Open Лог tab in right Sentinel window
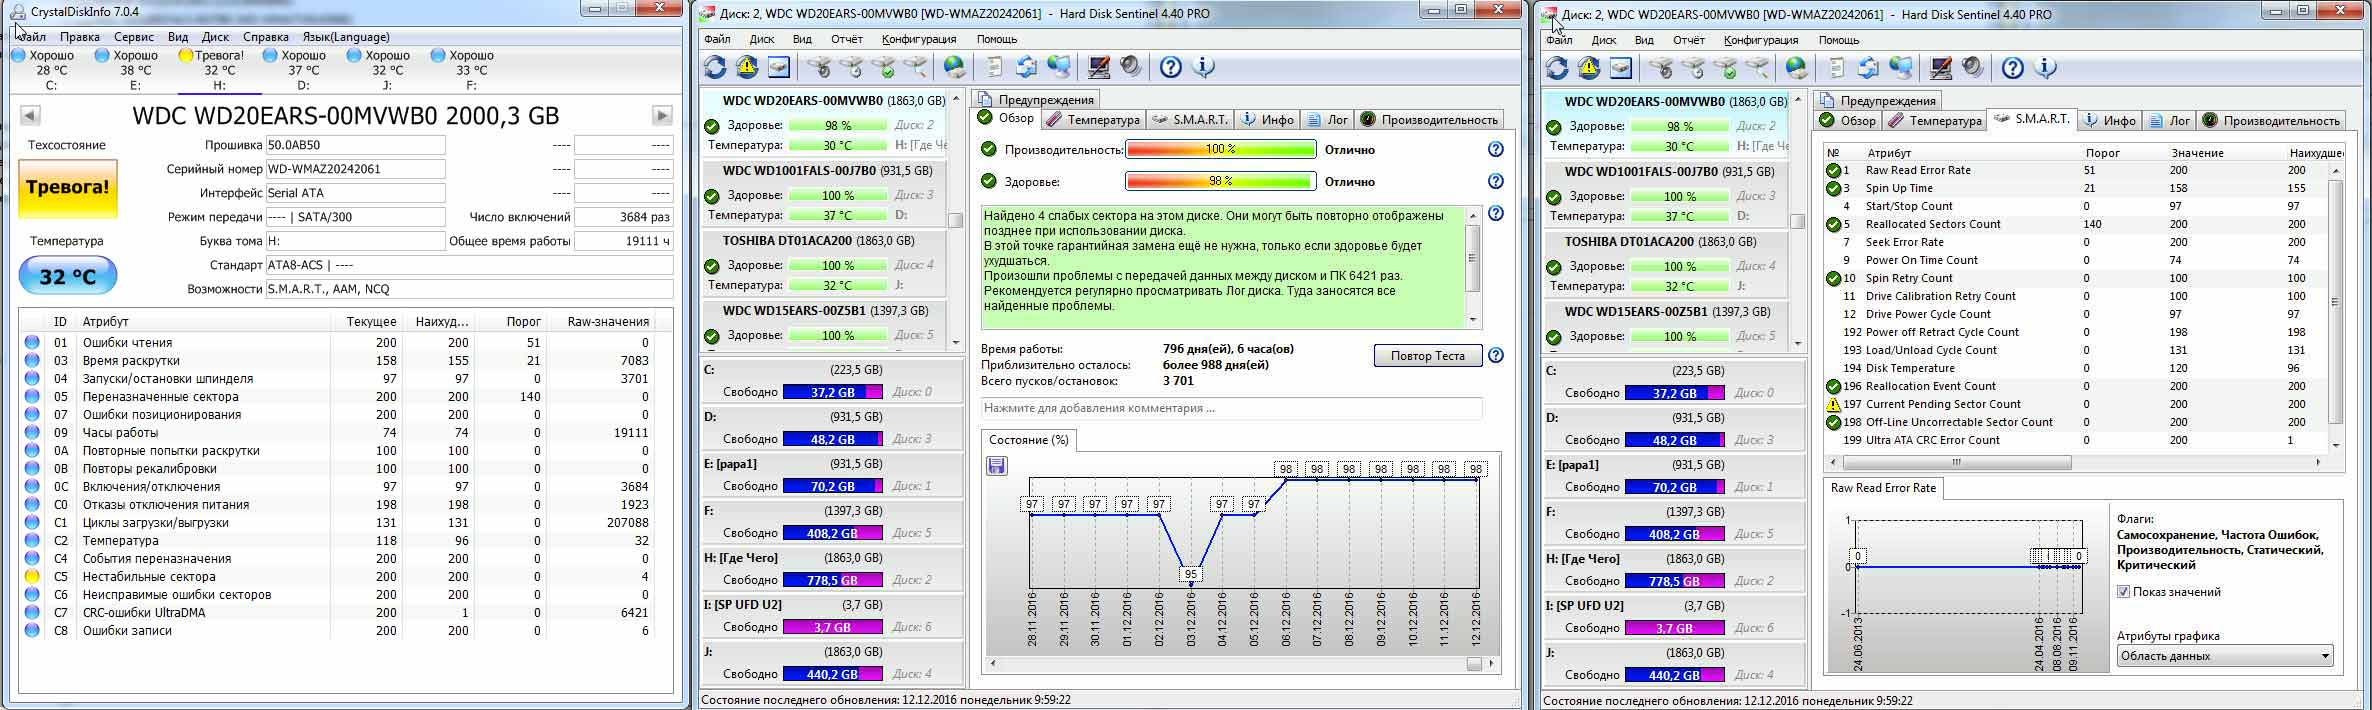2372x710 pixels. [x=2168, y=120]
